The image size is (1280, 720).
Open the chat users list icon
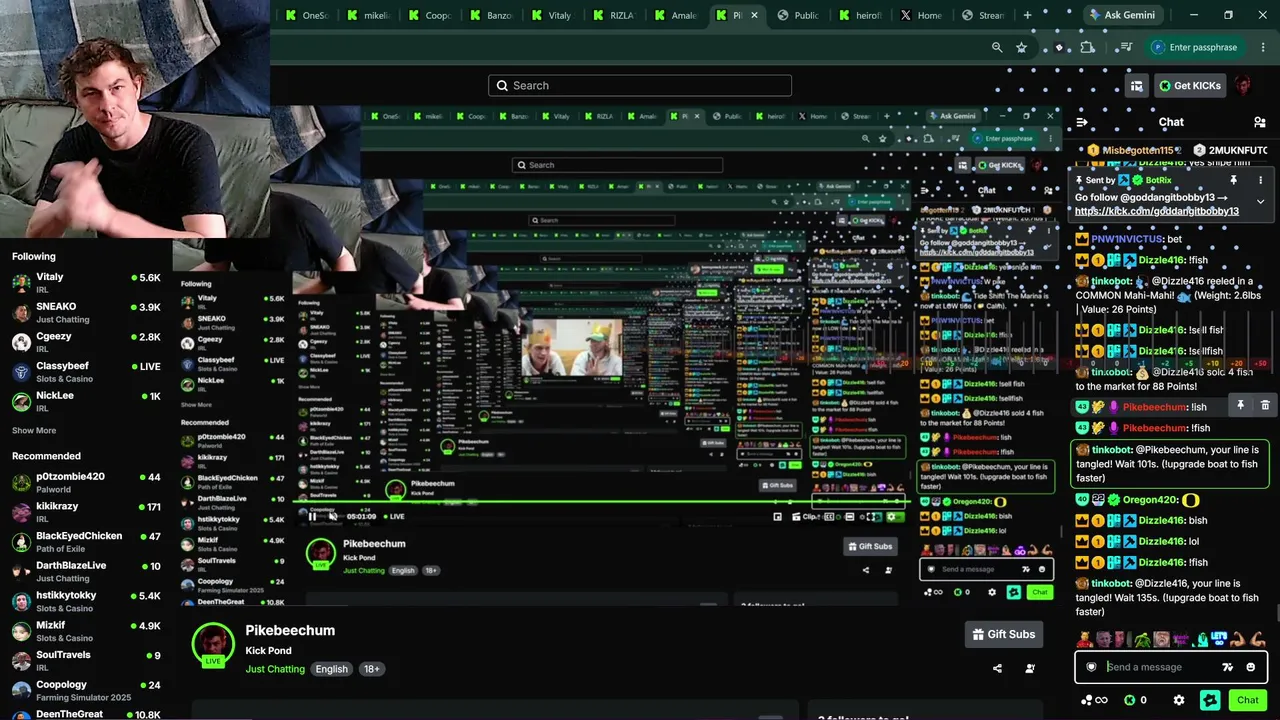[x=1259, y=122]
